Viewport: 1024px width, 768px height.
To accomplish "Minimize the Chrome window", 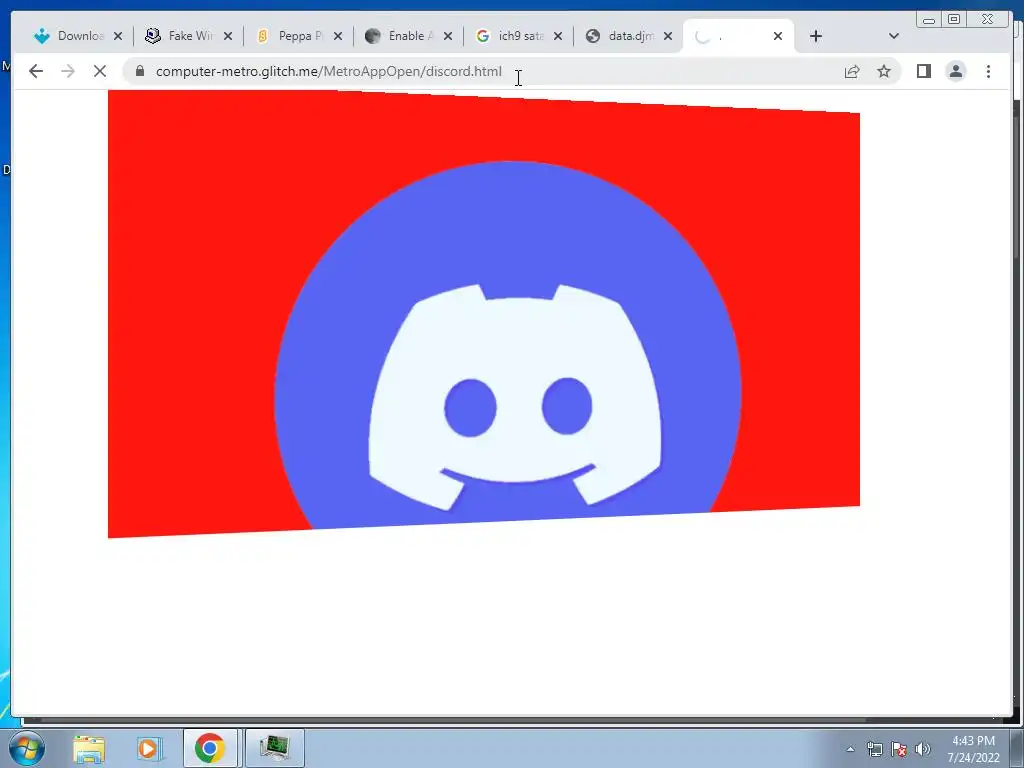I will pos(929,20).
